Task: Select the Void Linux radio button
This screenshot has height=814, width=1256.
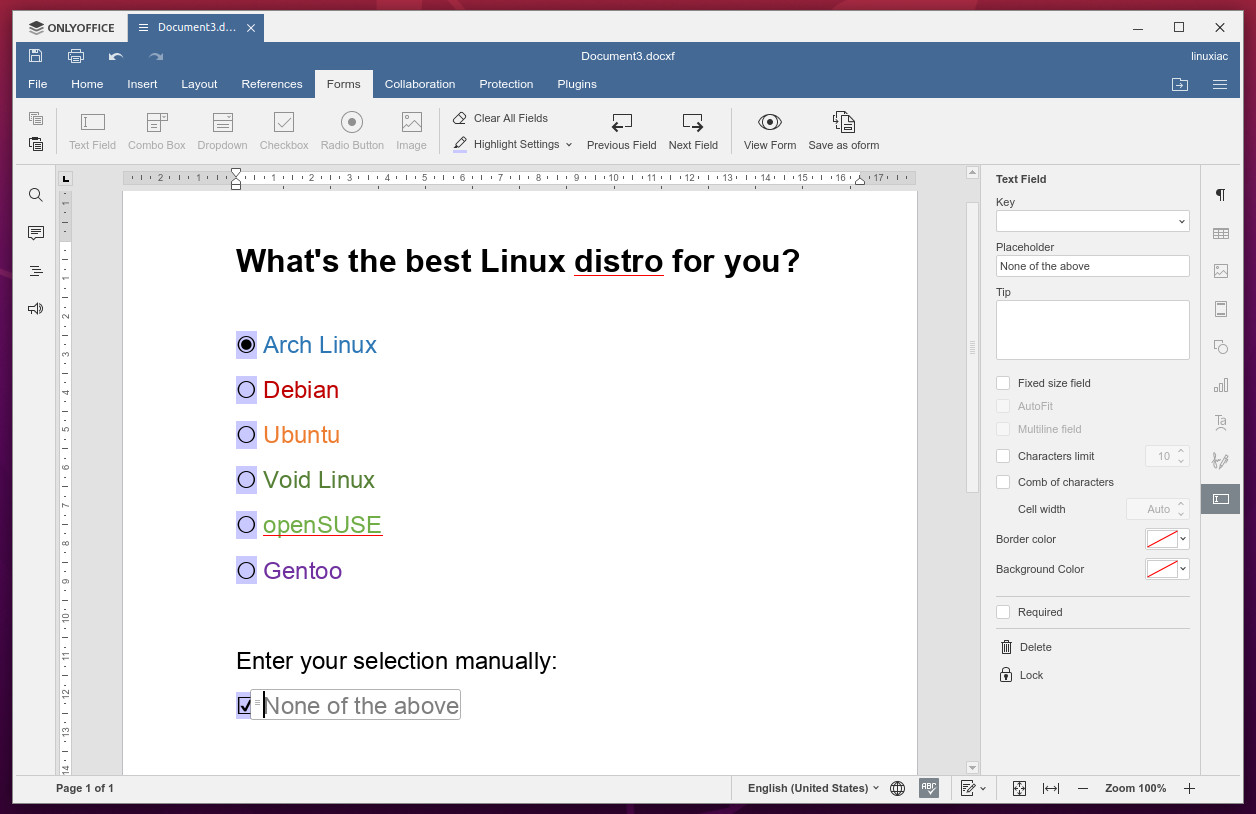Action: (246, 480)
